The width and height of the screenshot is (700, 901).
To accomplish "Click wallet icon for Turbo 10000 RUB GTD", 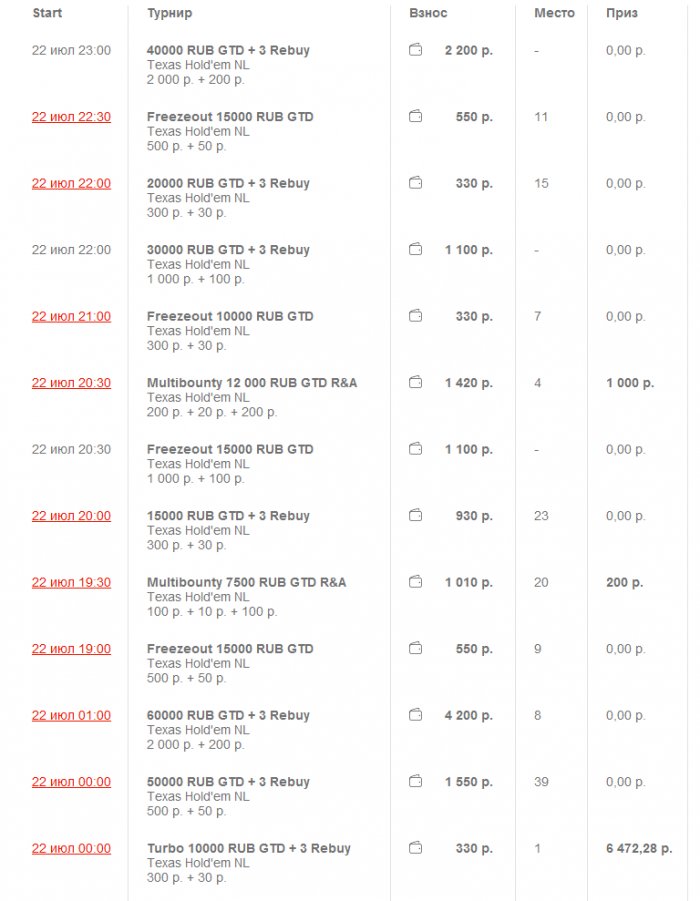I will tap(416, 848).
